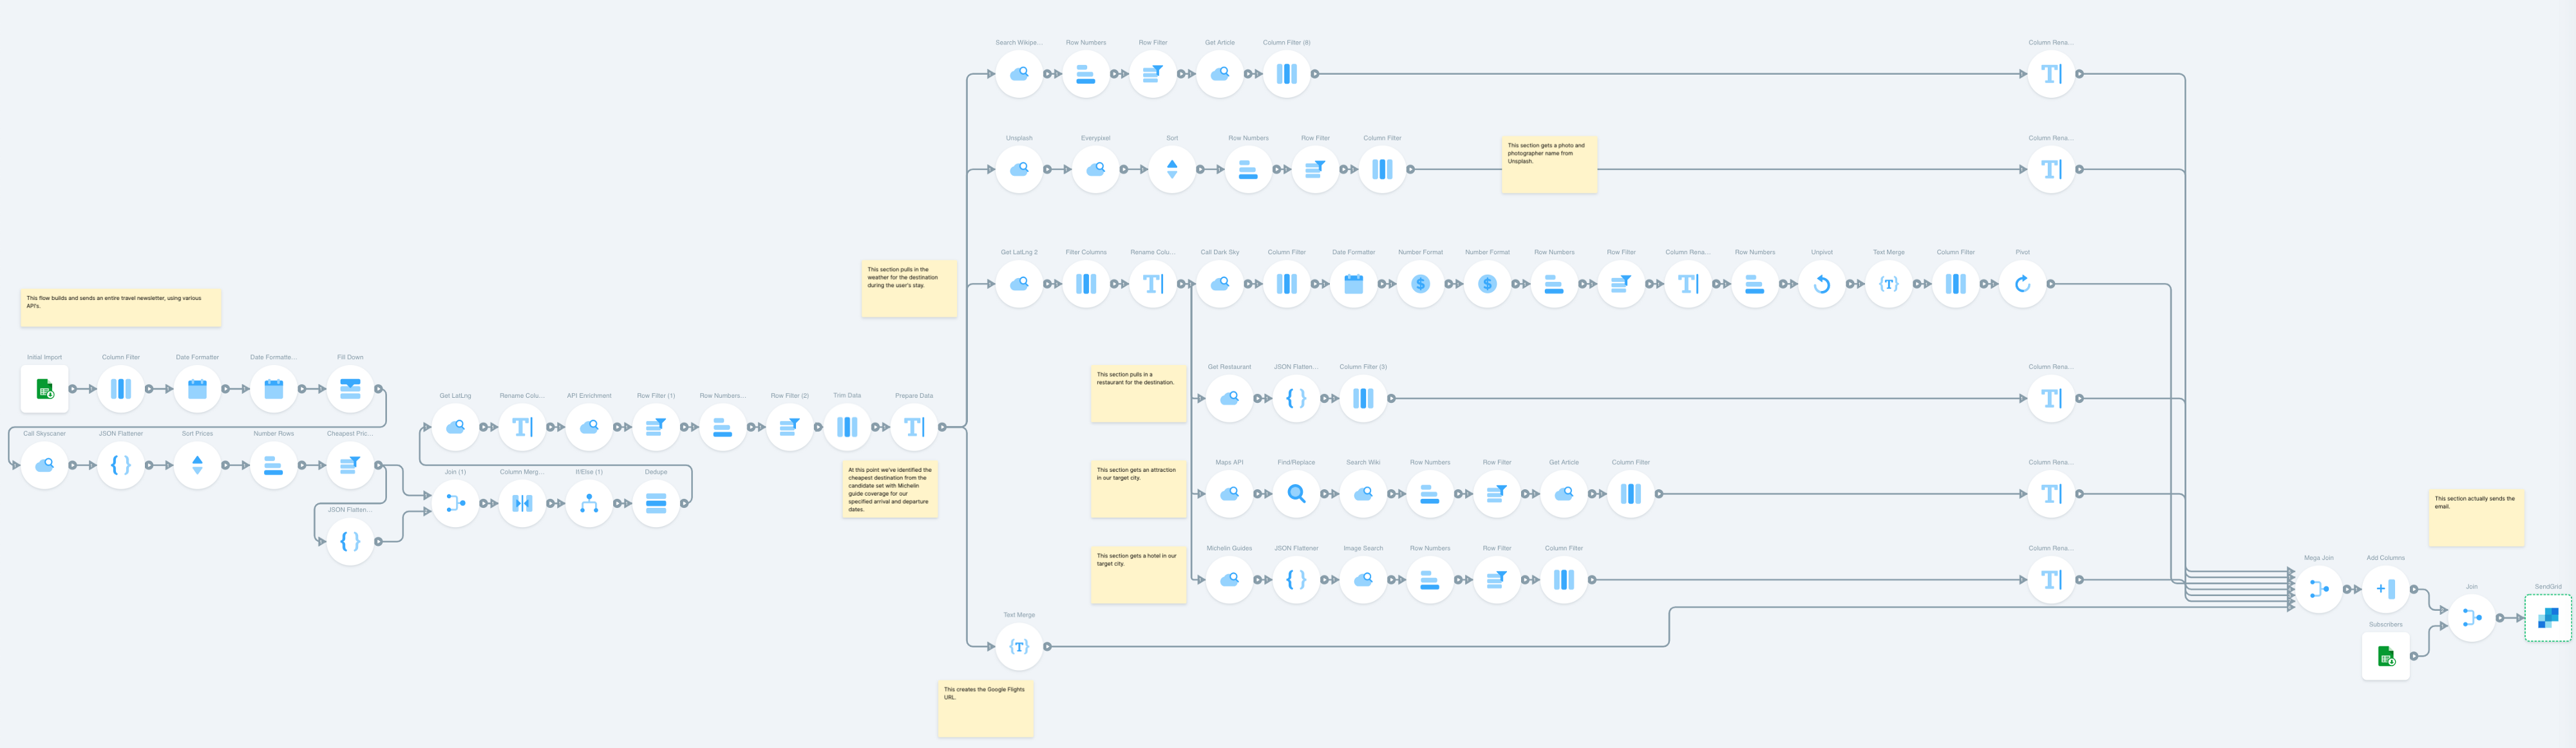Select the Row Filter (1) node
The width and height of the screenshot is (2576, 748).
(656, 427)
